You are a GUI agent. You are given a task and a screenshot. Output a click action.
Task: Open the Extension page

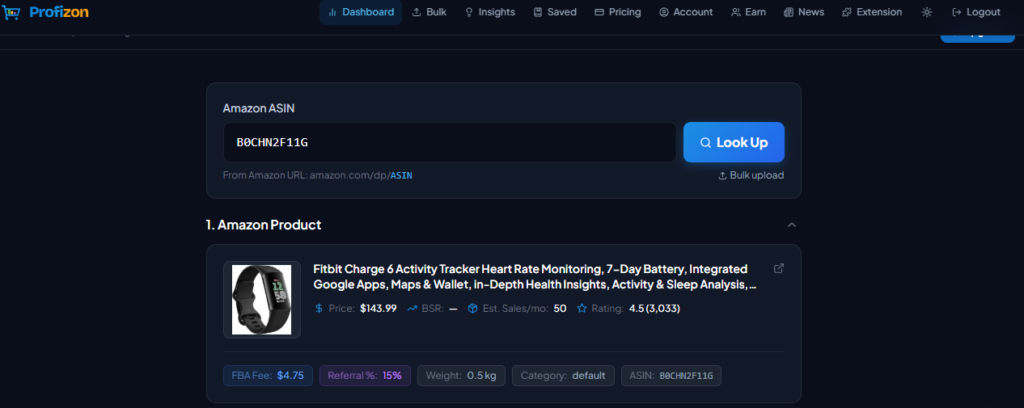[872, 12]
